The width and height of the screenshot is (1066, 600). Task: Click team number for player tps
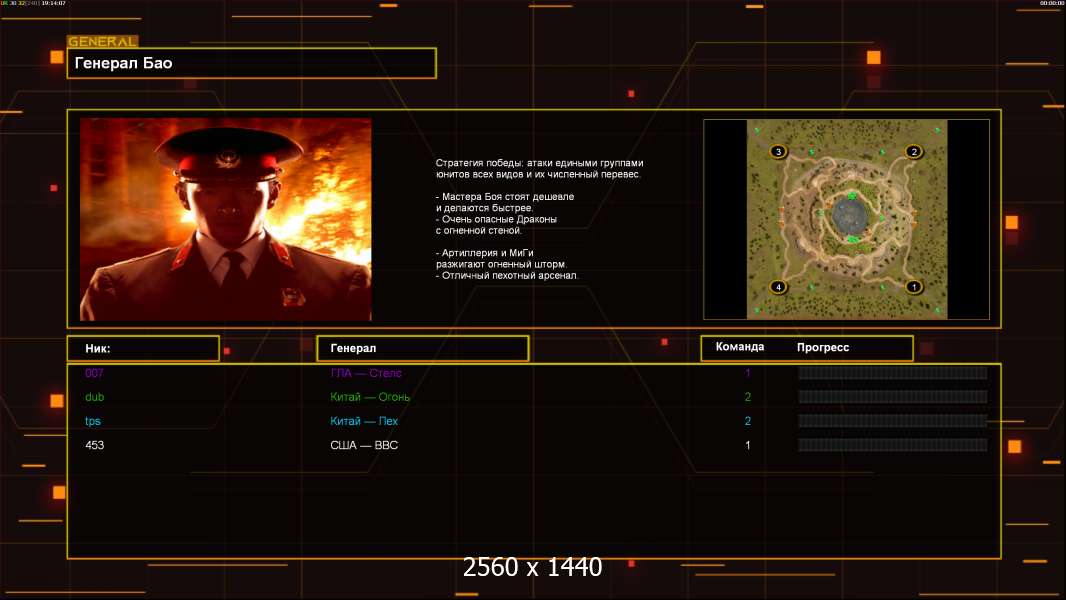pyautogui.click(x=748, y=421)
